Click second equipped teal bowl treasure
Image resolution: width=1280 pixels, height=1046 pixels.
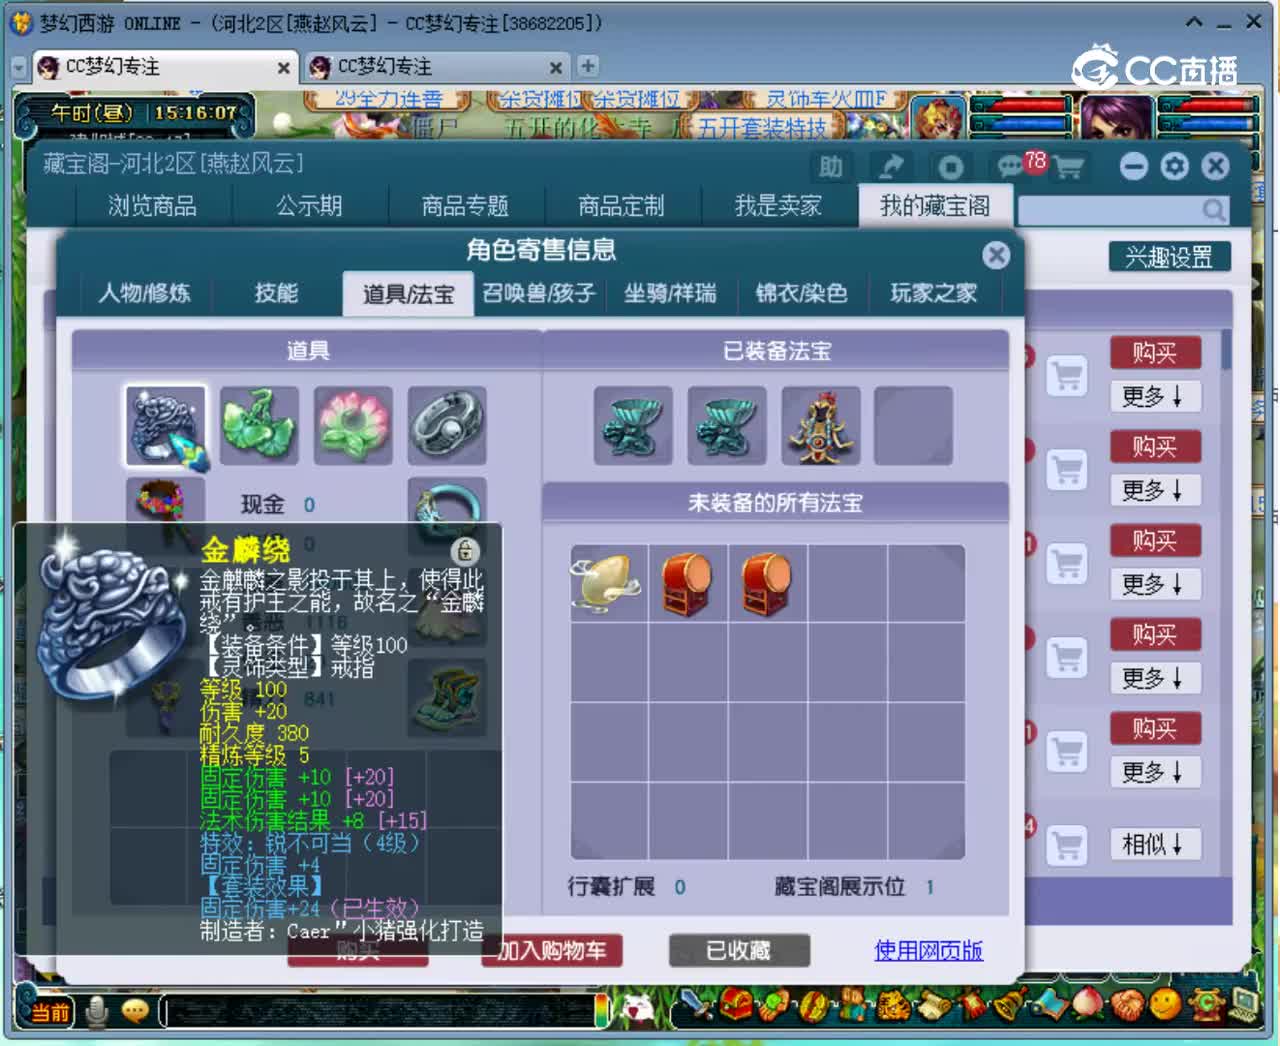[727, 427]
